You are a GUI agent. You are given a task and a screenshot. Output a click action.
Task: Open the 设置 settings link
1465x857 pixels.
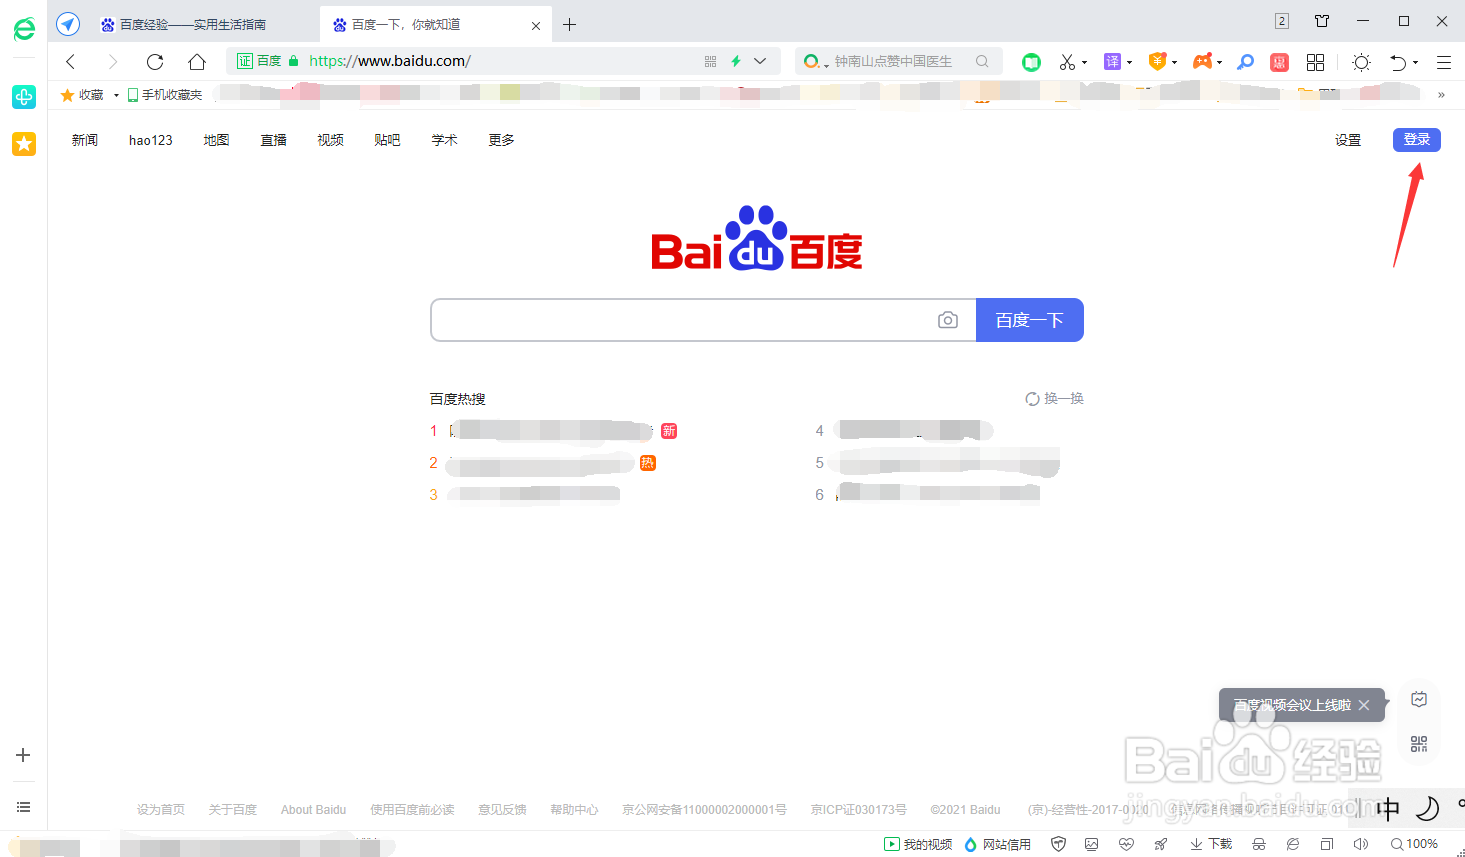tap(1348, 140)
